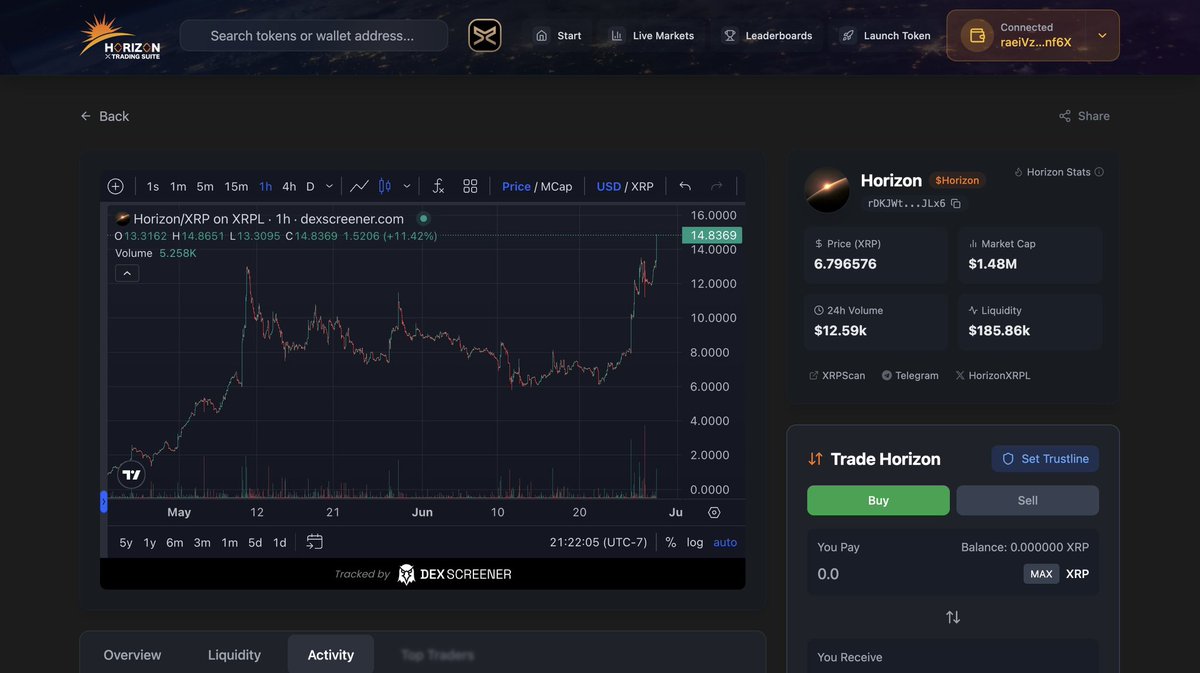Open chart axis settings gear icon
The width and height of the screenshot is (1200, 673).
coord(714,512)
